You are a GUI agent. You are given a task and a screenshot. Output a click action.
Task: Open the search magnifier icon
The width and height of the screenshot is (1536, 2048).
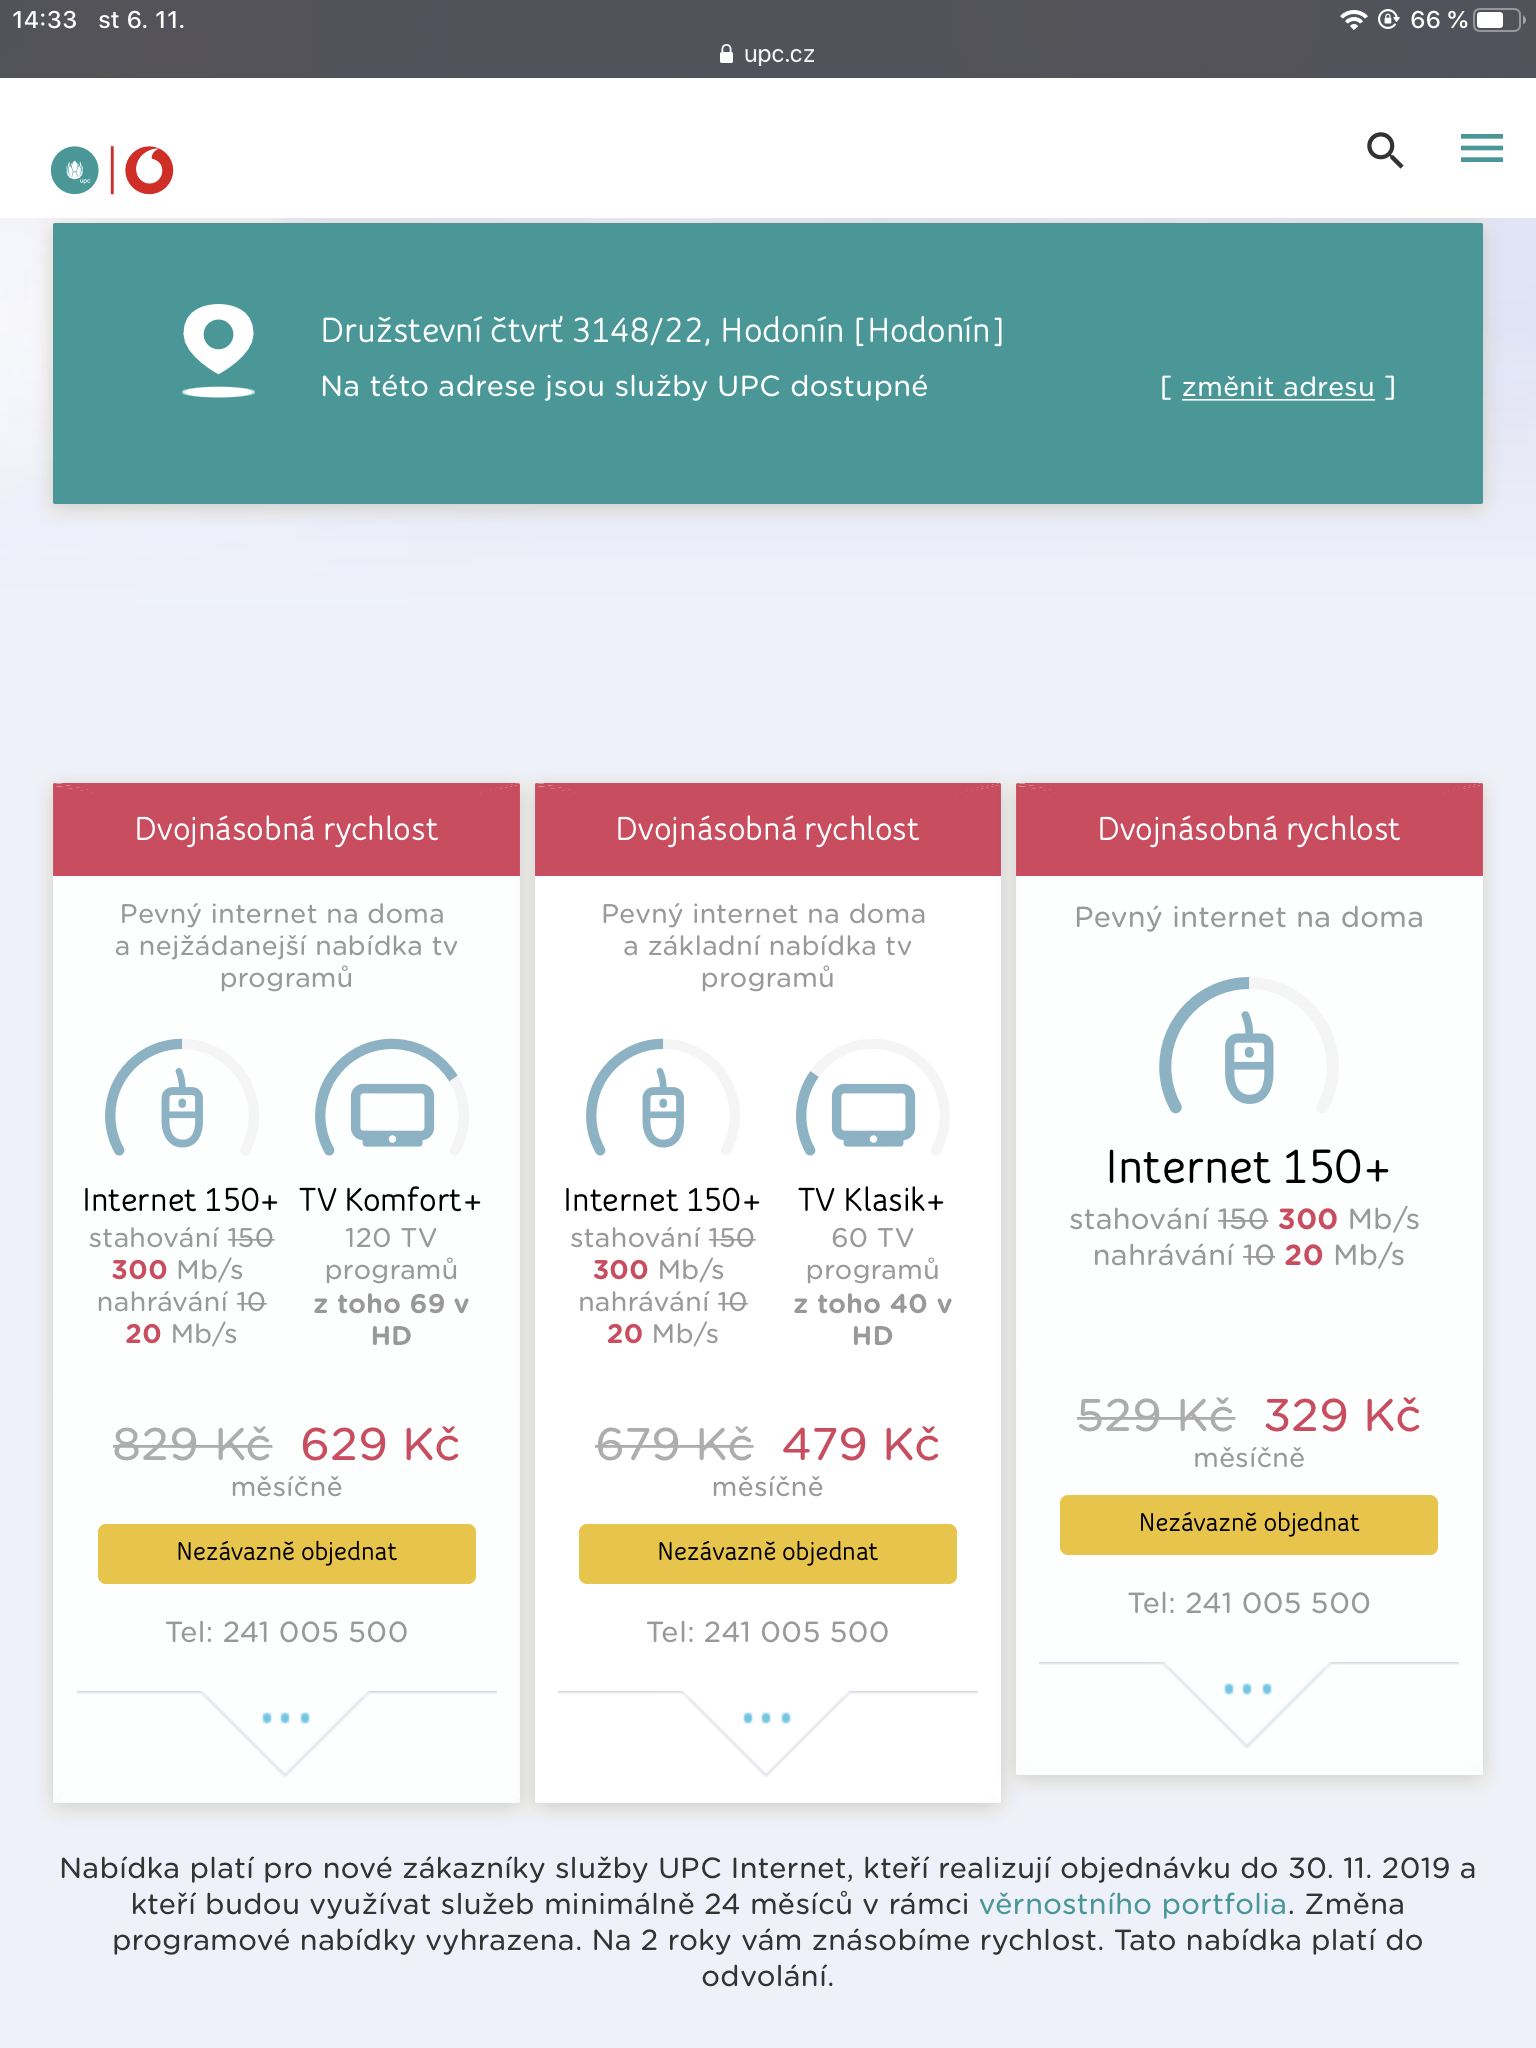[1385, 150]
